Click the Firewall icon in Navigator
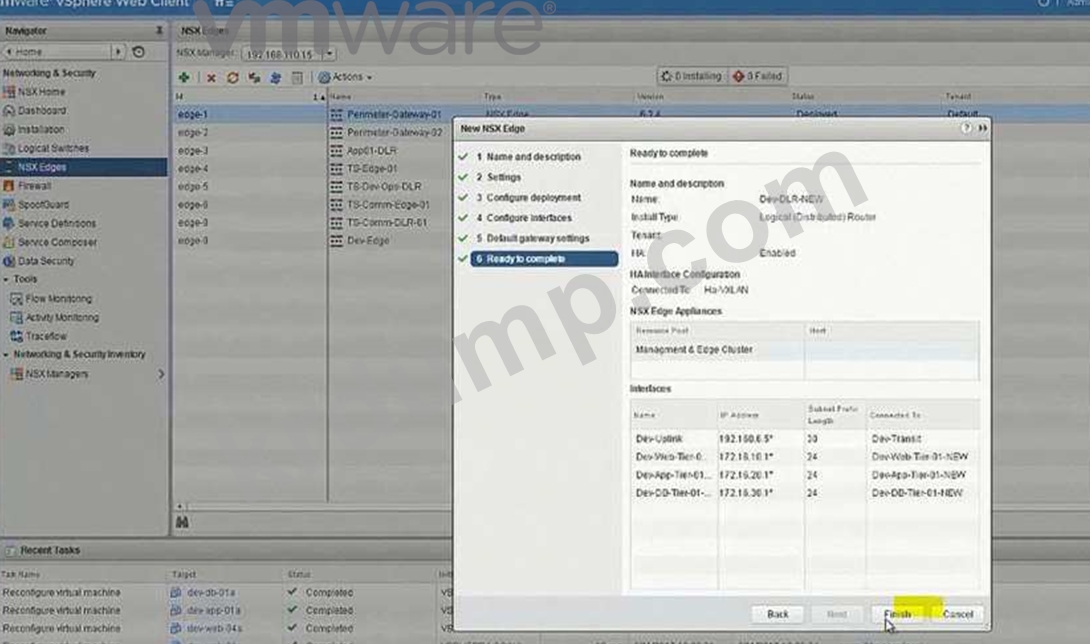This screenshot has height=644, width=1090. [x=9, y=186]
